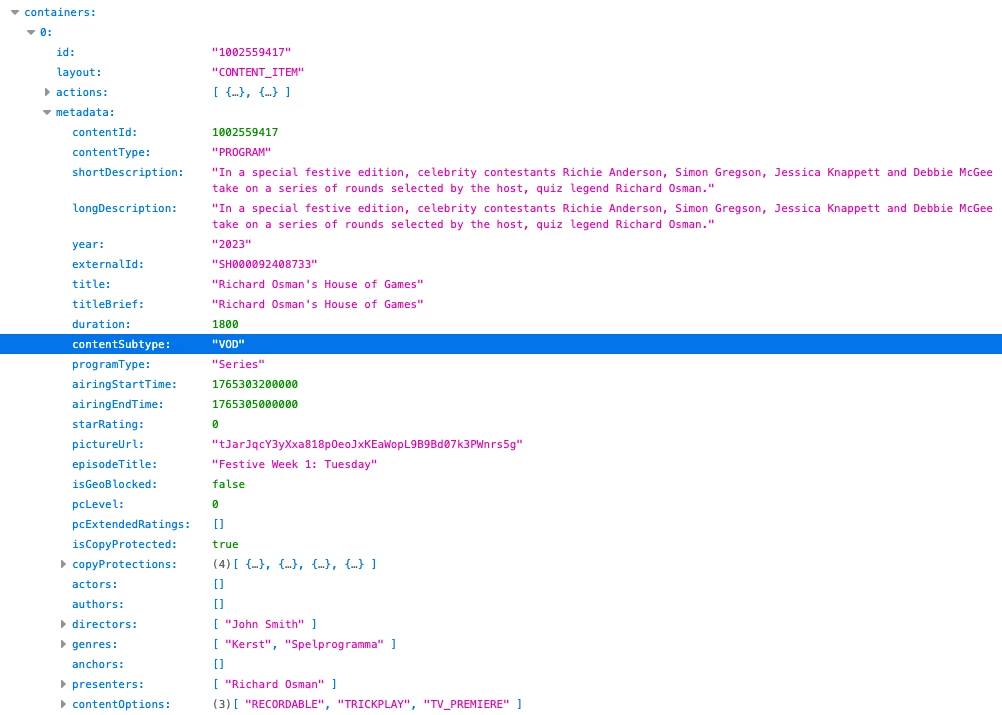Screen dimensions: 1002x715
Task: Select the episodeTitle key
Action: tap(114, 465)
